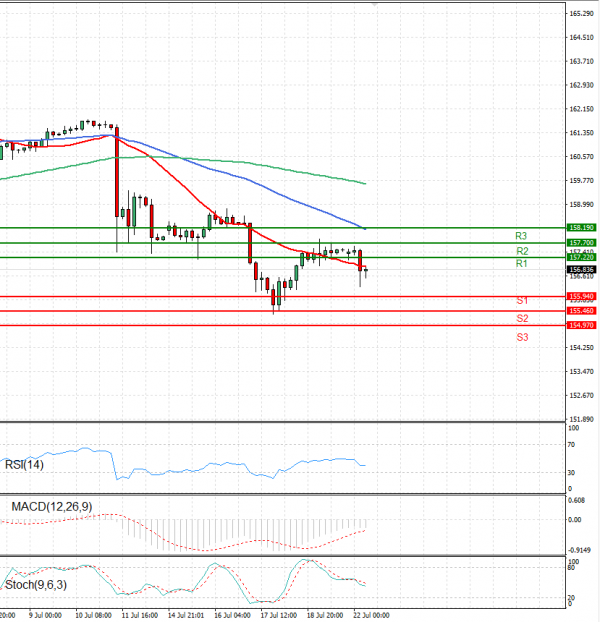Select the 155.460 support price tag
The width and height of the screenshot is (600, 622).
[581, 311]
